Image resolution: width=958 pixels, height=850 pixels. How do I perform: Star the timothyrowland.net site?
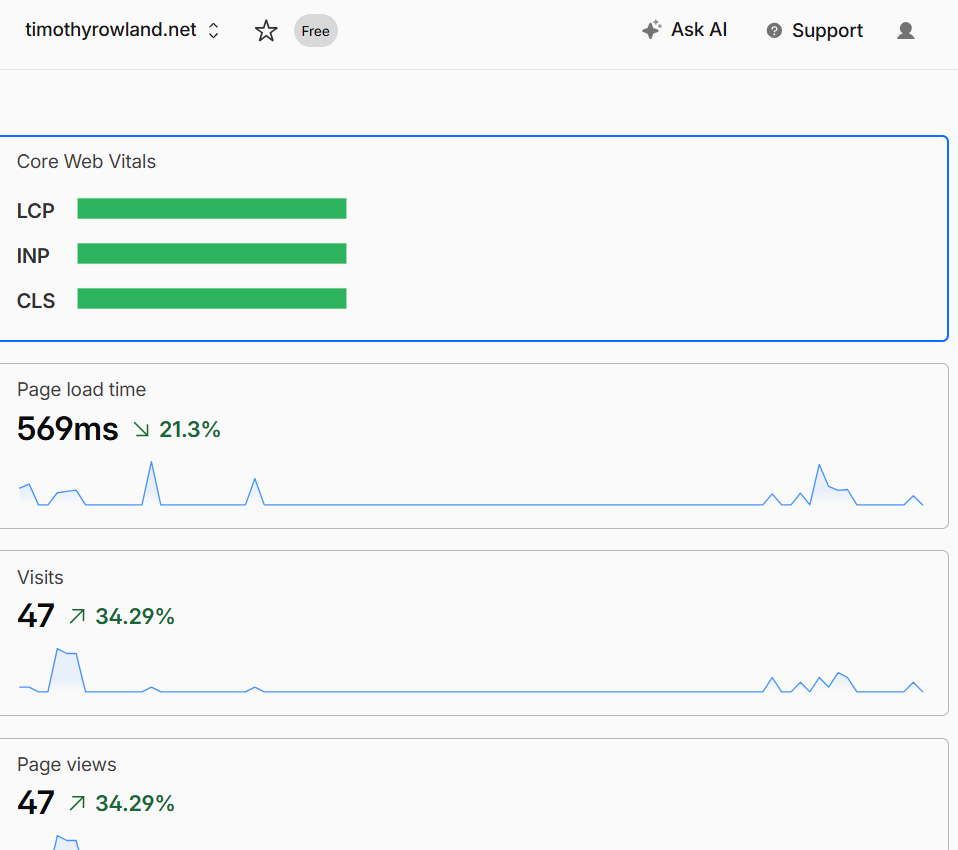click(266, 31)
